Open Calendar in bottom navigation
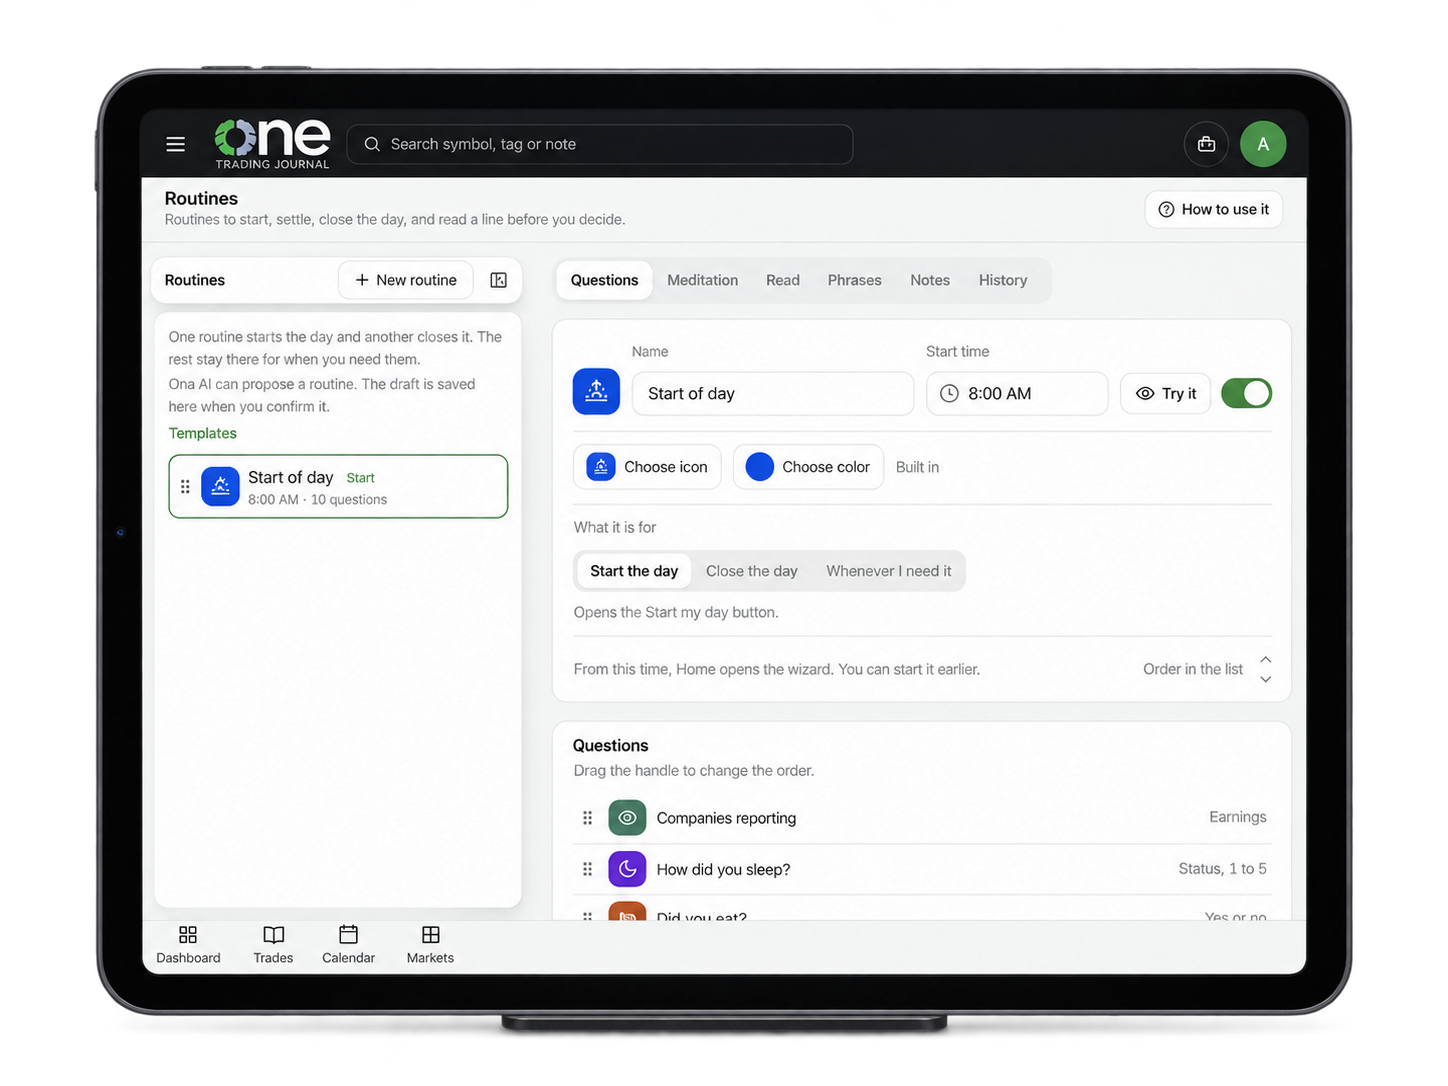 click(x=348, y=945)
